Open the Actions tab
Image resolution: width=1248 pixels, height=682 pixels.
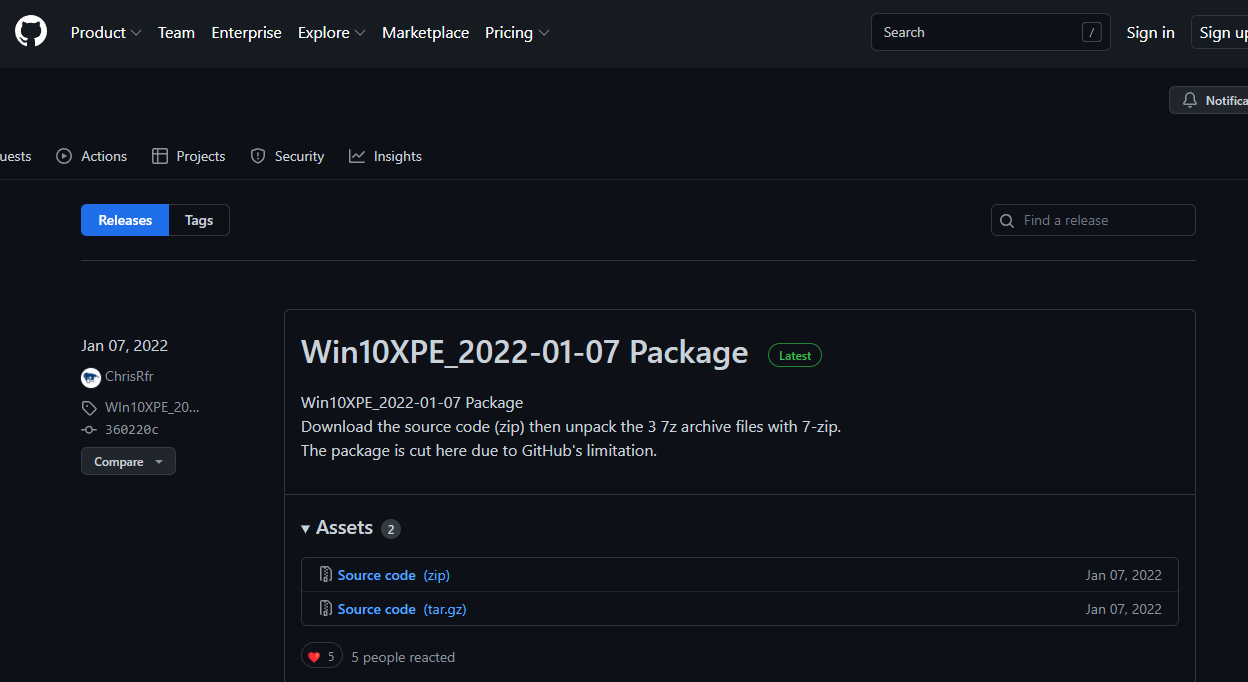click(92, 156)
